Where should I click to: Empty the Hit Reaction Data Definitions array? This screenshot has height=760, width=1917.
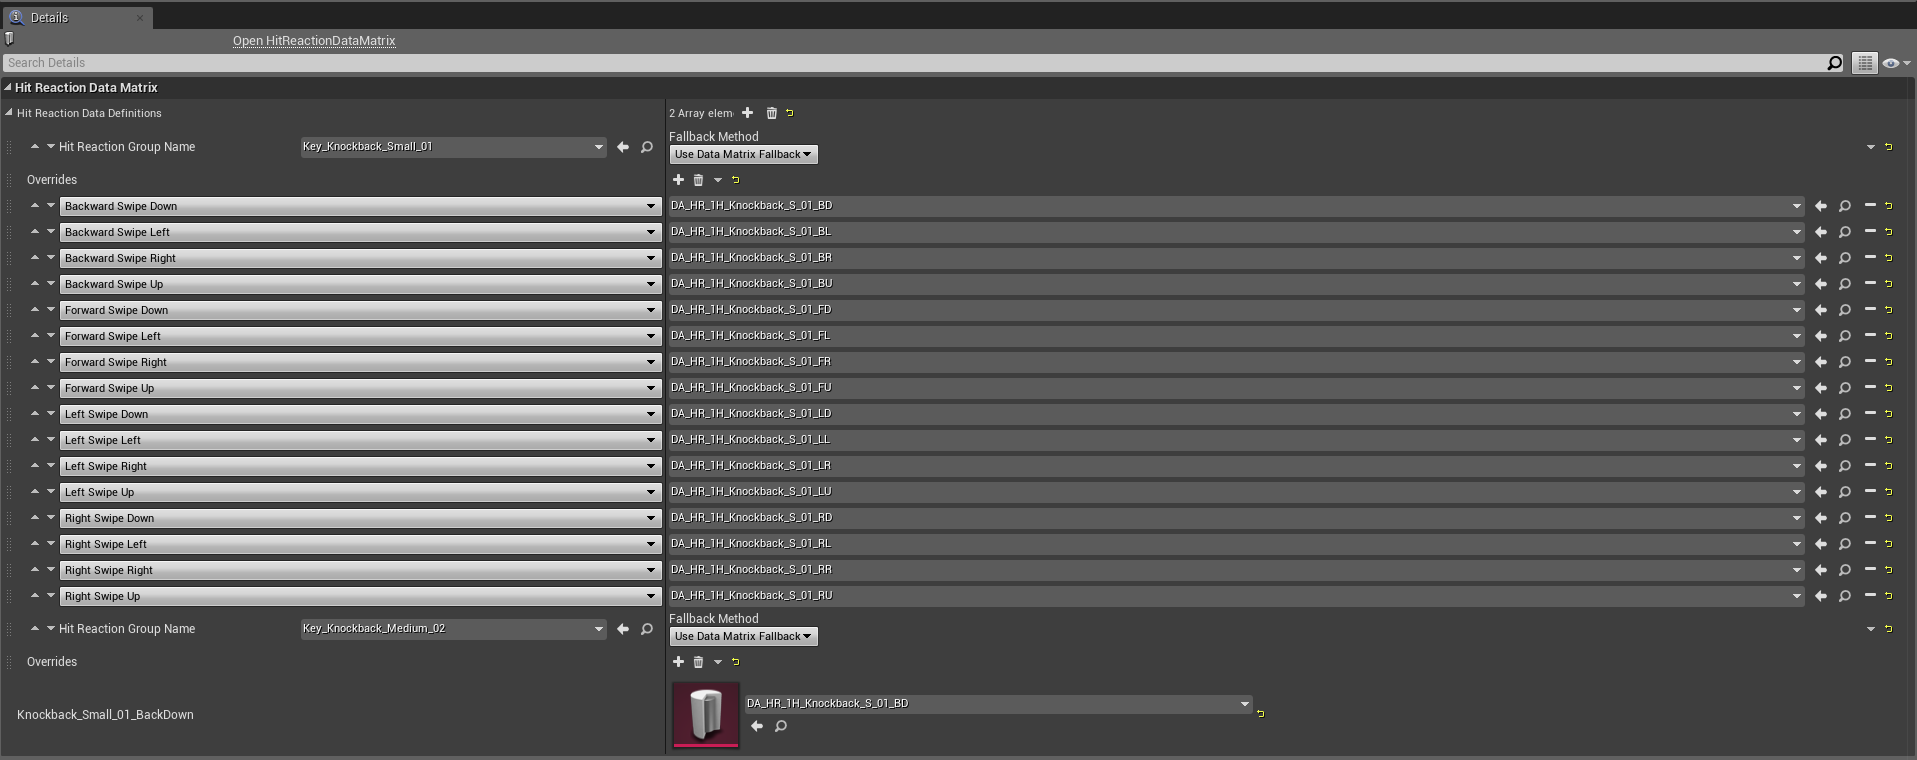point(771,113)
